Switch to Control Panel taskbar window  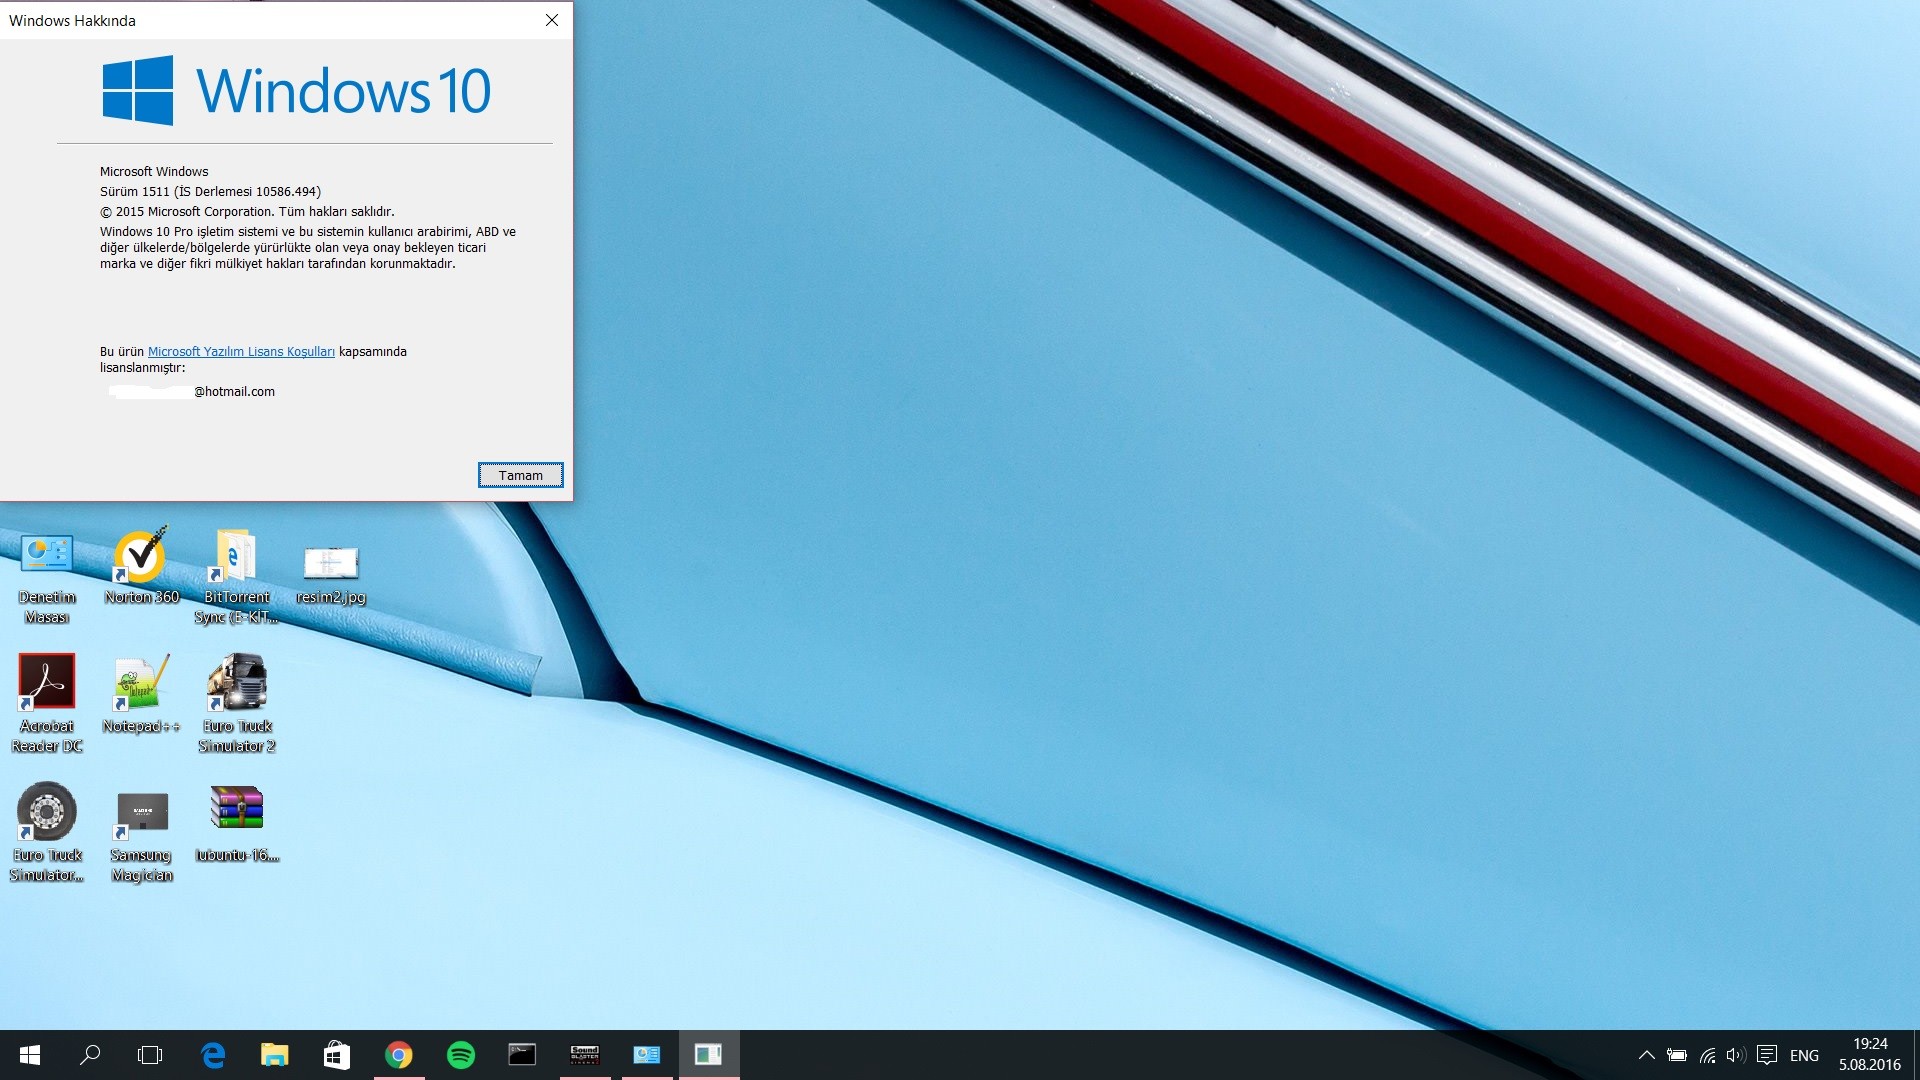(x=646, y=1055)
